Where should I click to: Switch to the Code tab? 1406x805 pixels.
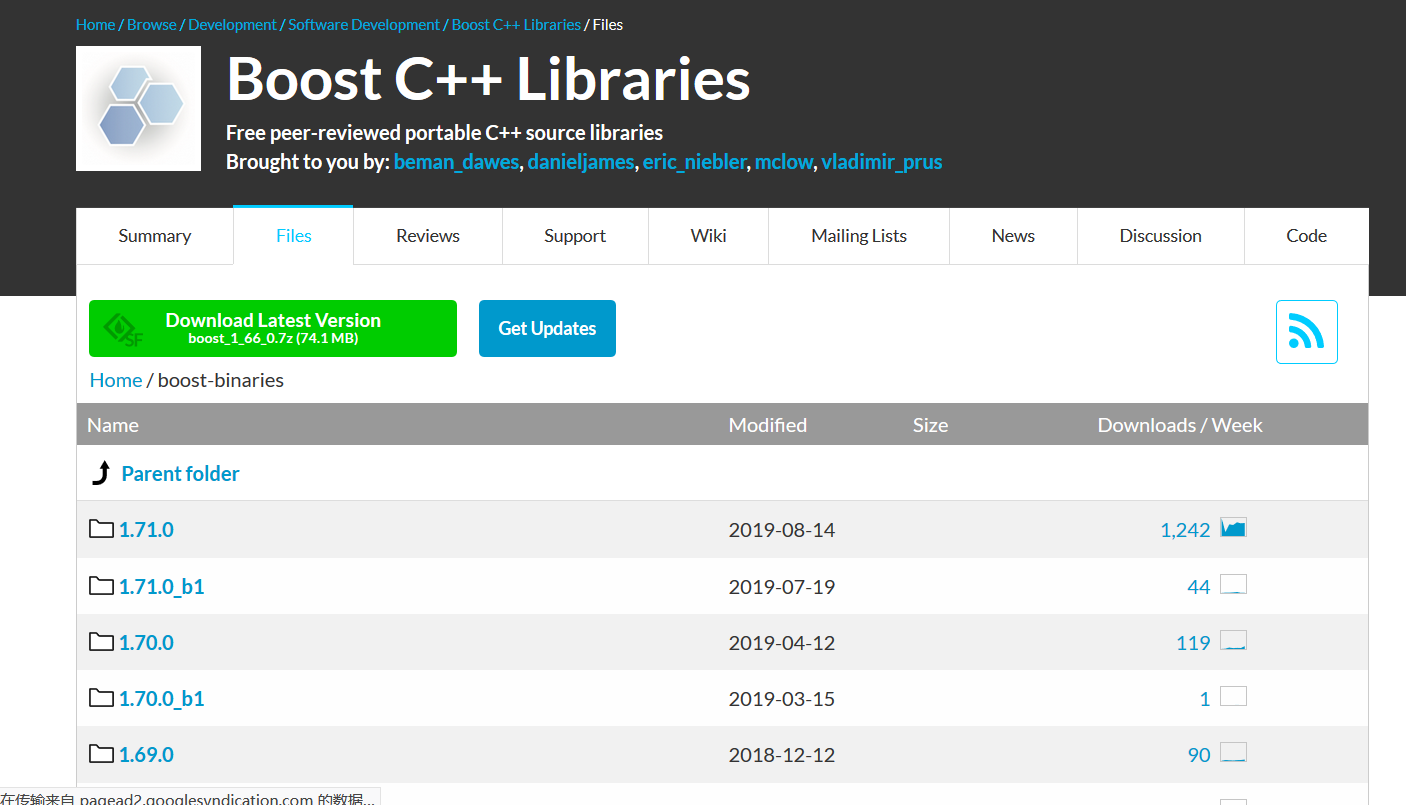[x=1306, y=235]
